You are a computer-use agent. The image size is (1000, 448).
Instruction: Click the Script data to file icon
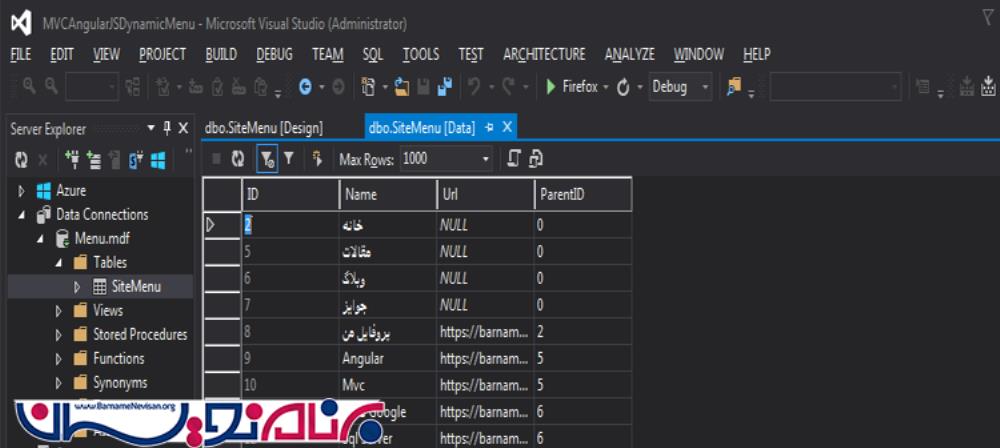(x=536, y=158)
